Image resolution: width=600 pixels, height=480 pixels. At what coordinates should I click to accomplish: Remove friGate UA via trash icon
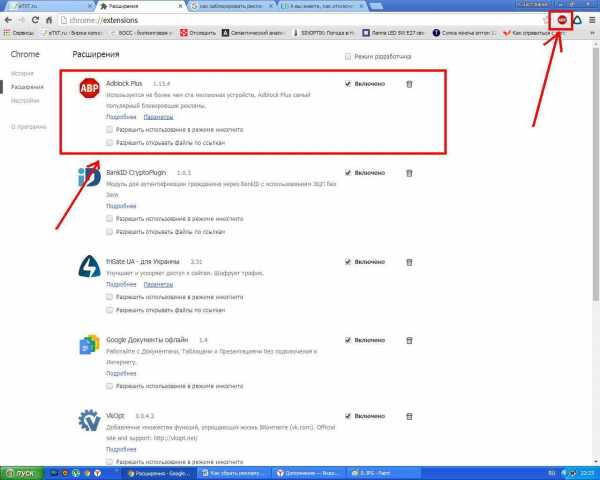click(x=409, y=262)
